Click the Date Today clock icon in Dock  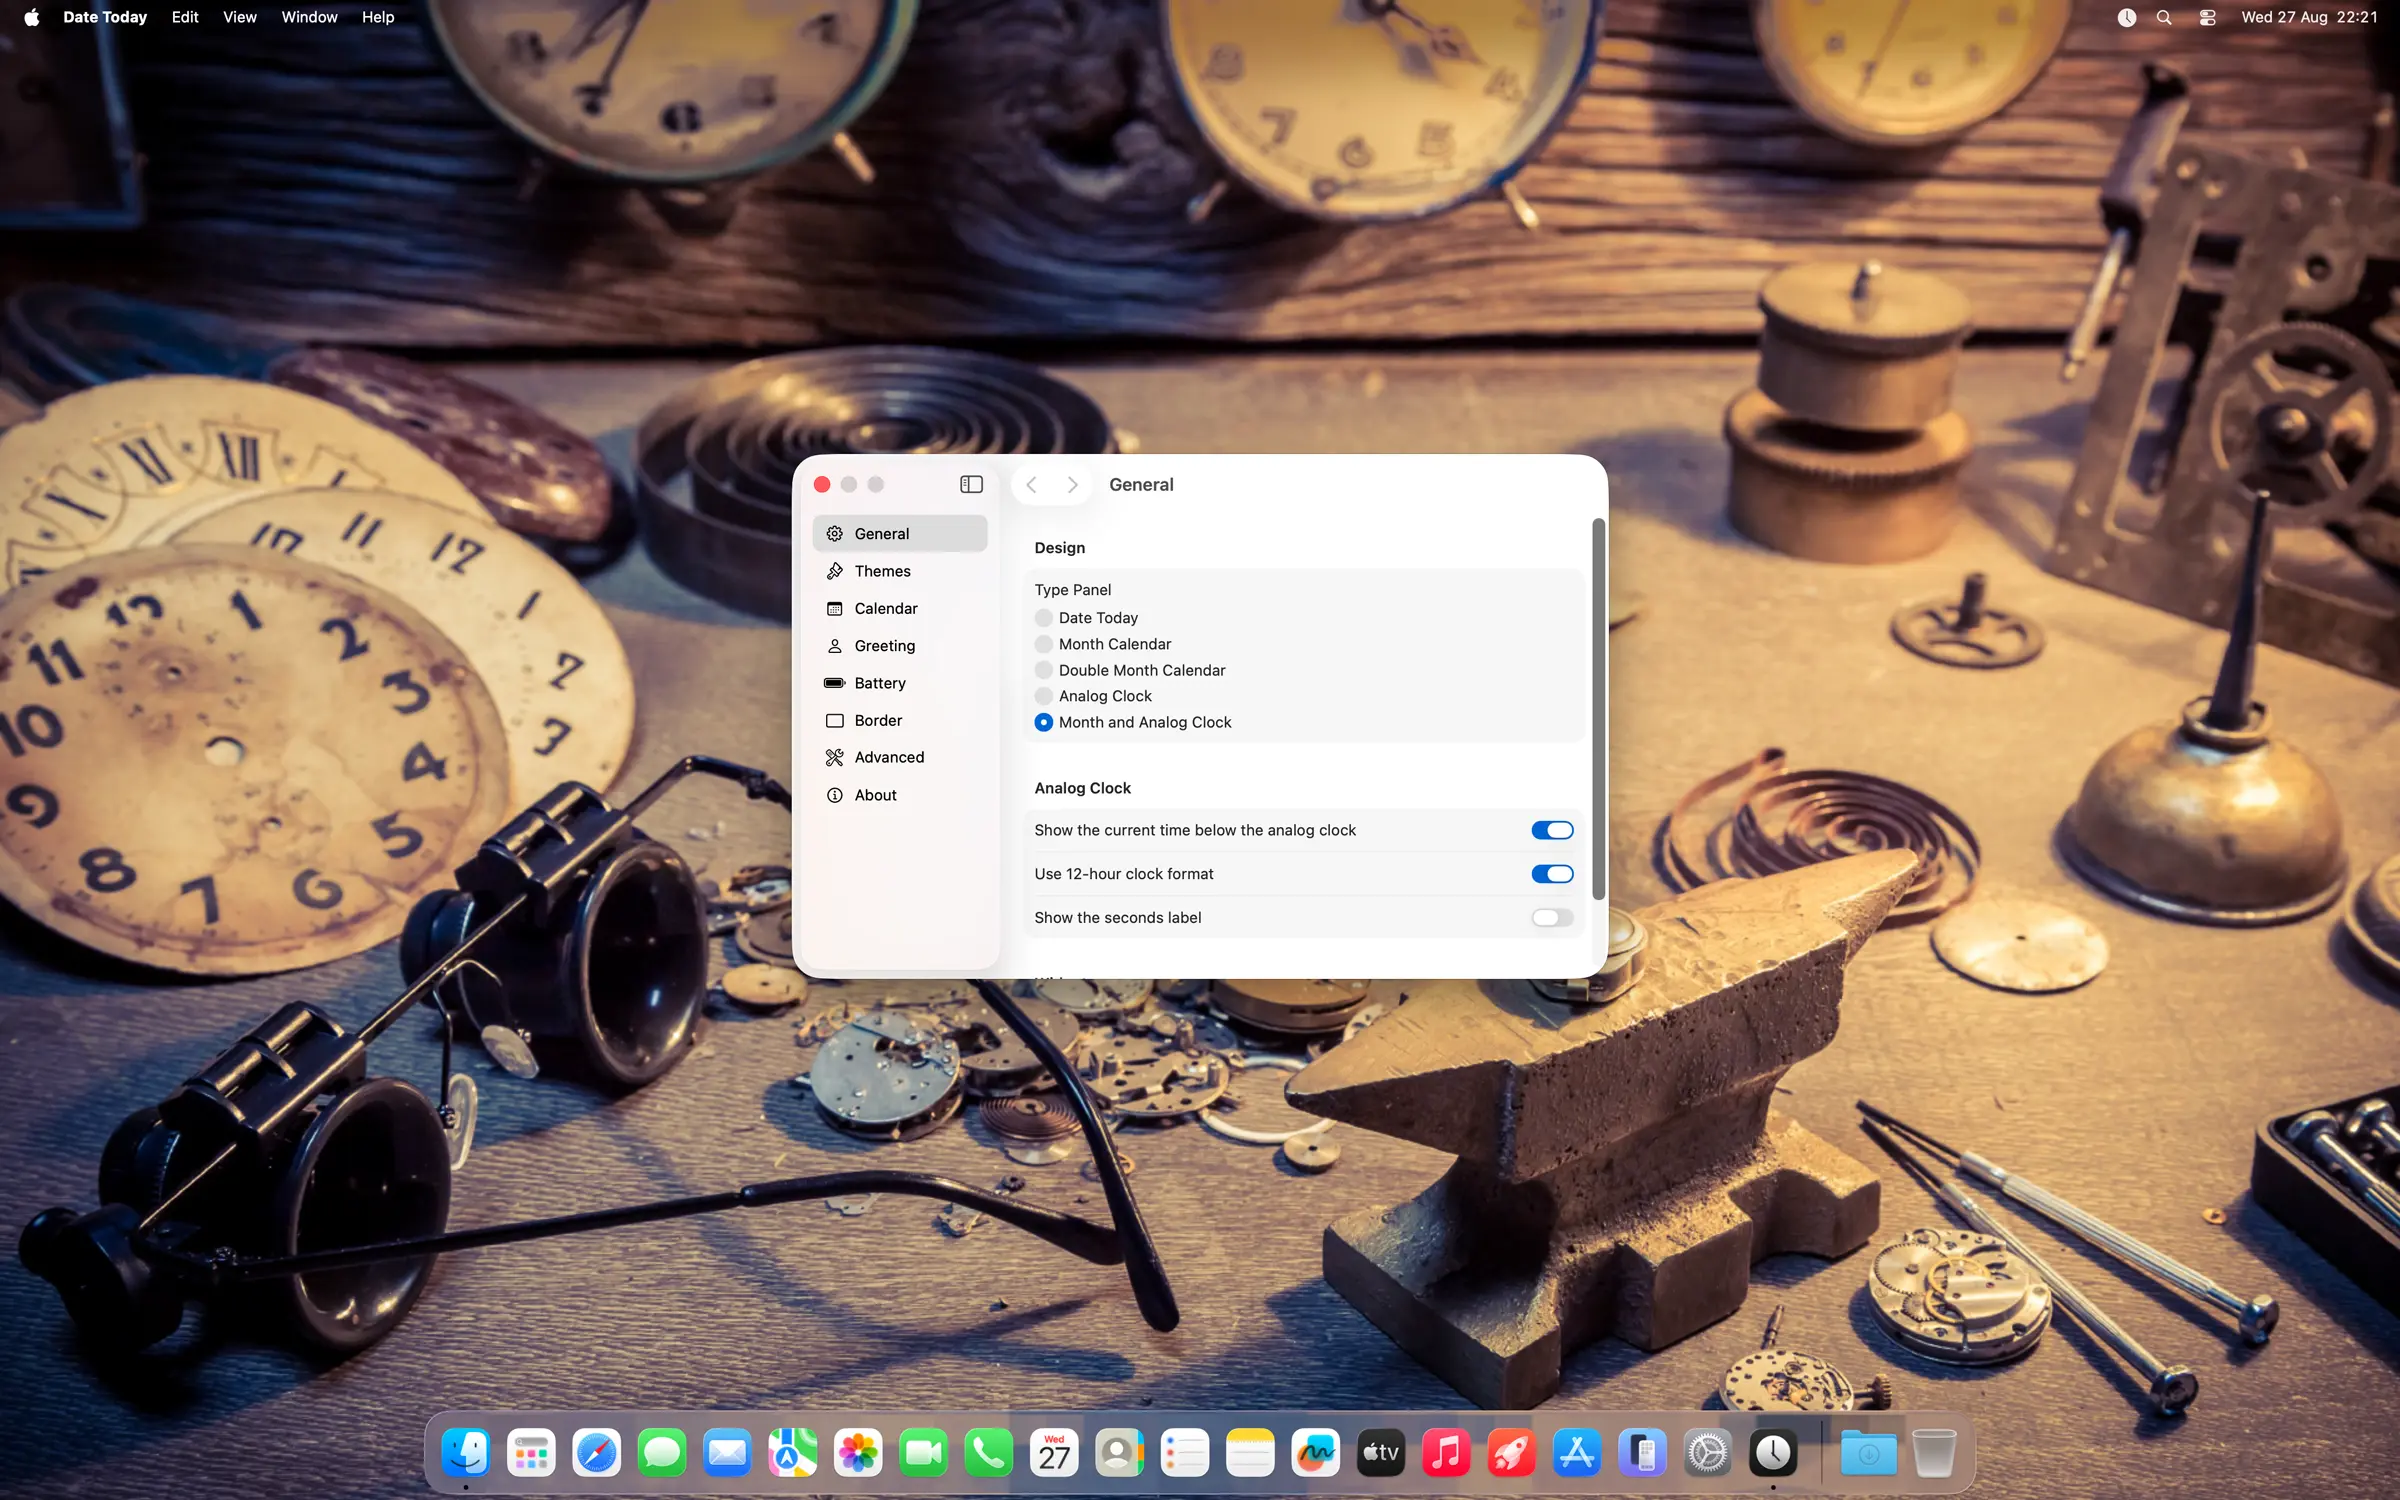pos(1773,1453)
